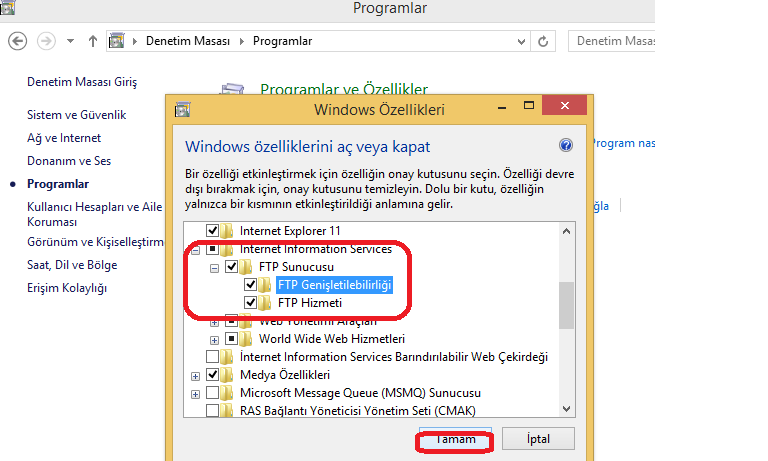Click the FTP Hizmeti folder icon
768x461 pixels.
pos(265,303)
